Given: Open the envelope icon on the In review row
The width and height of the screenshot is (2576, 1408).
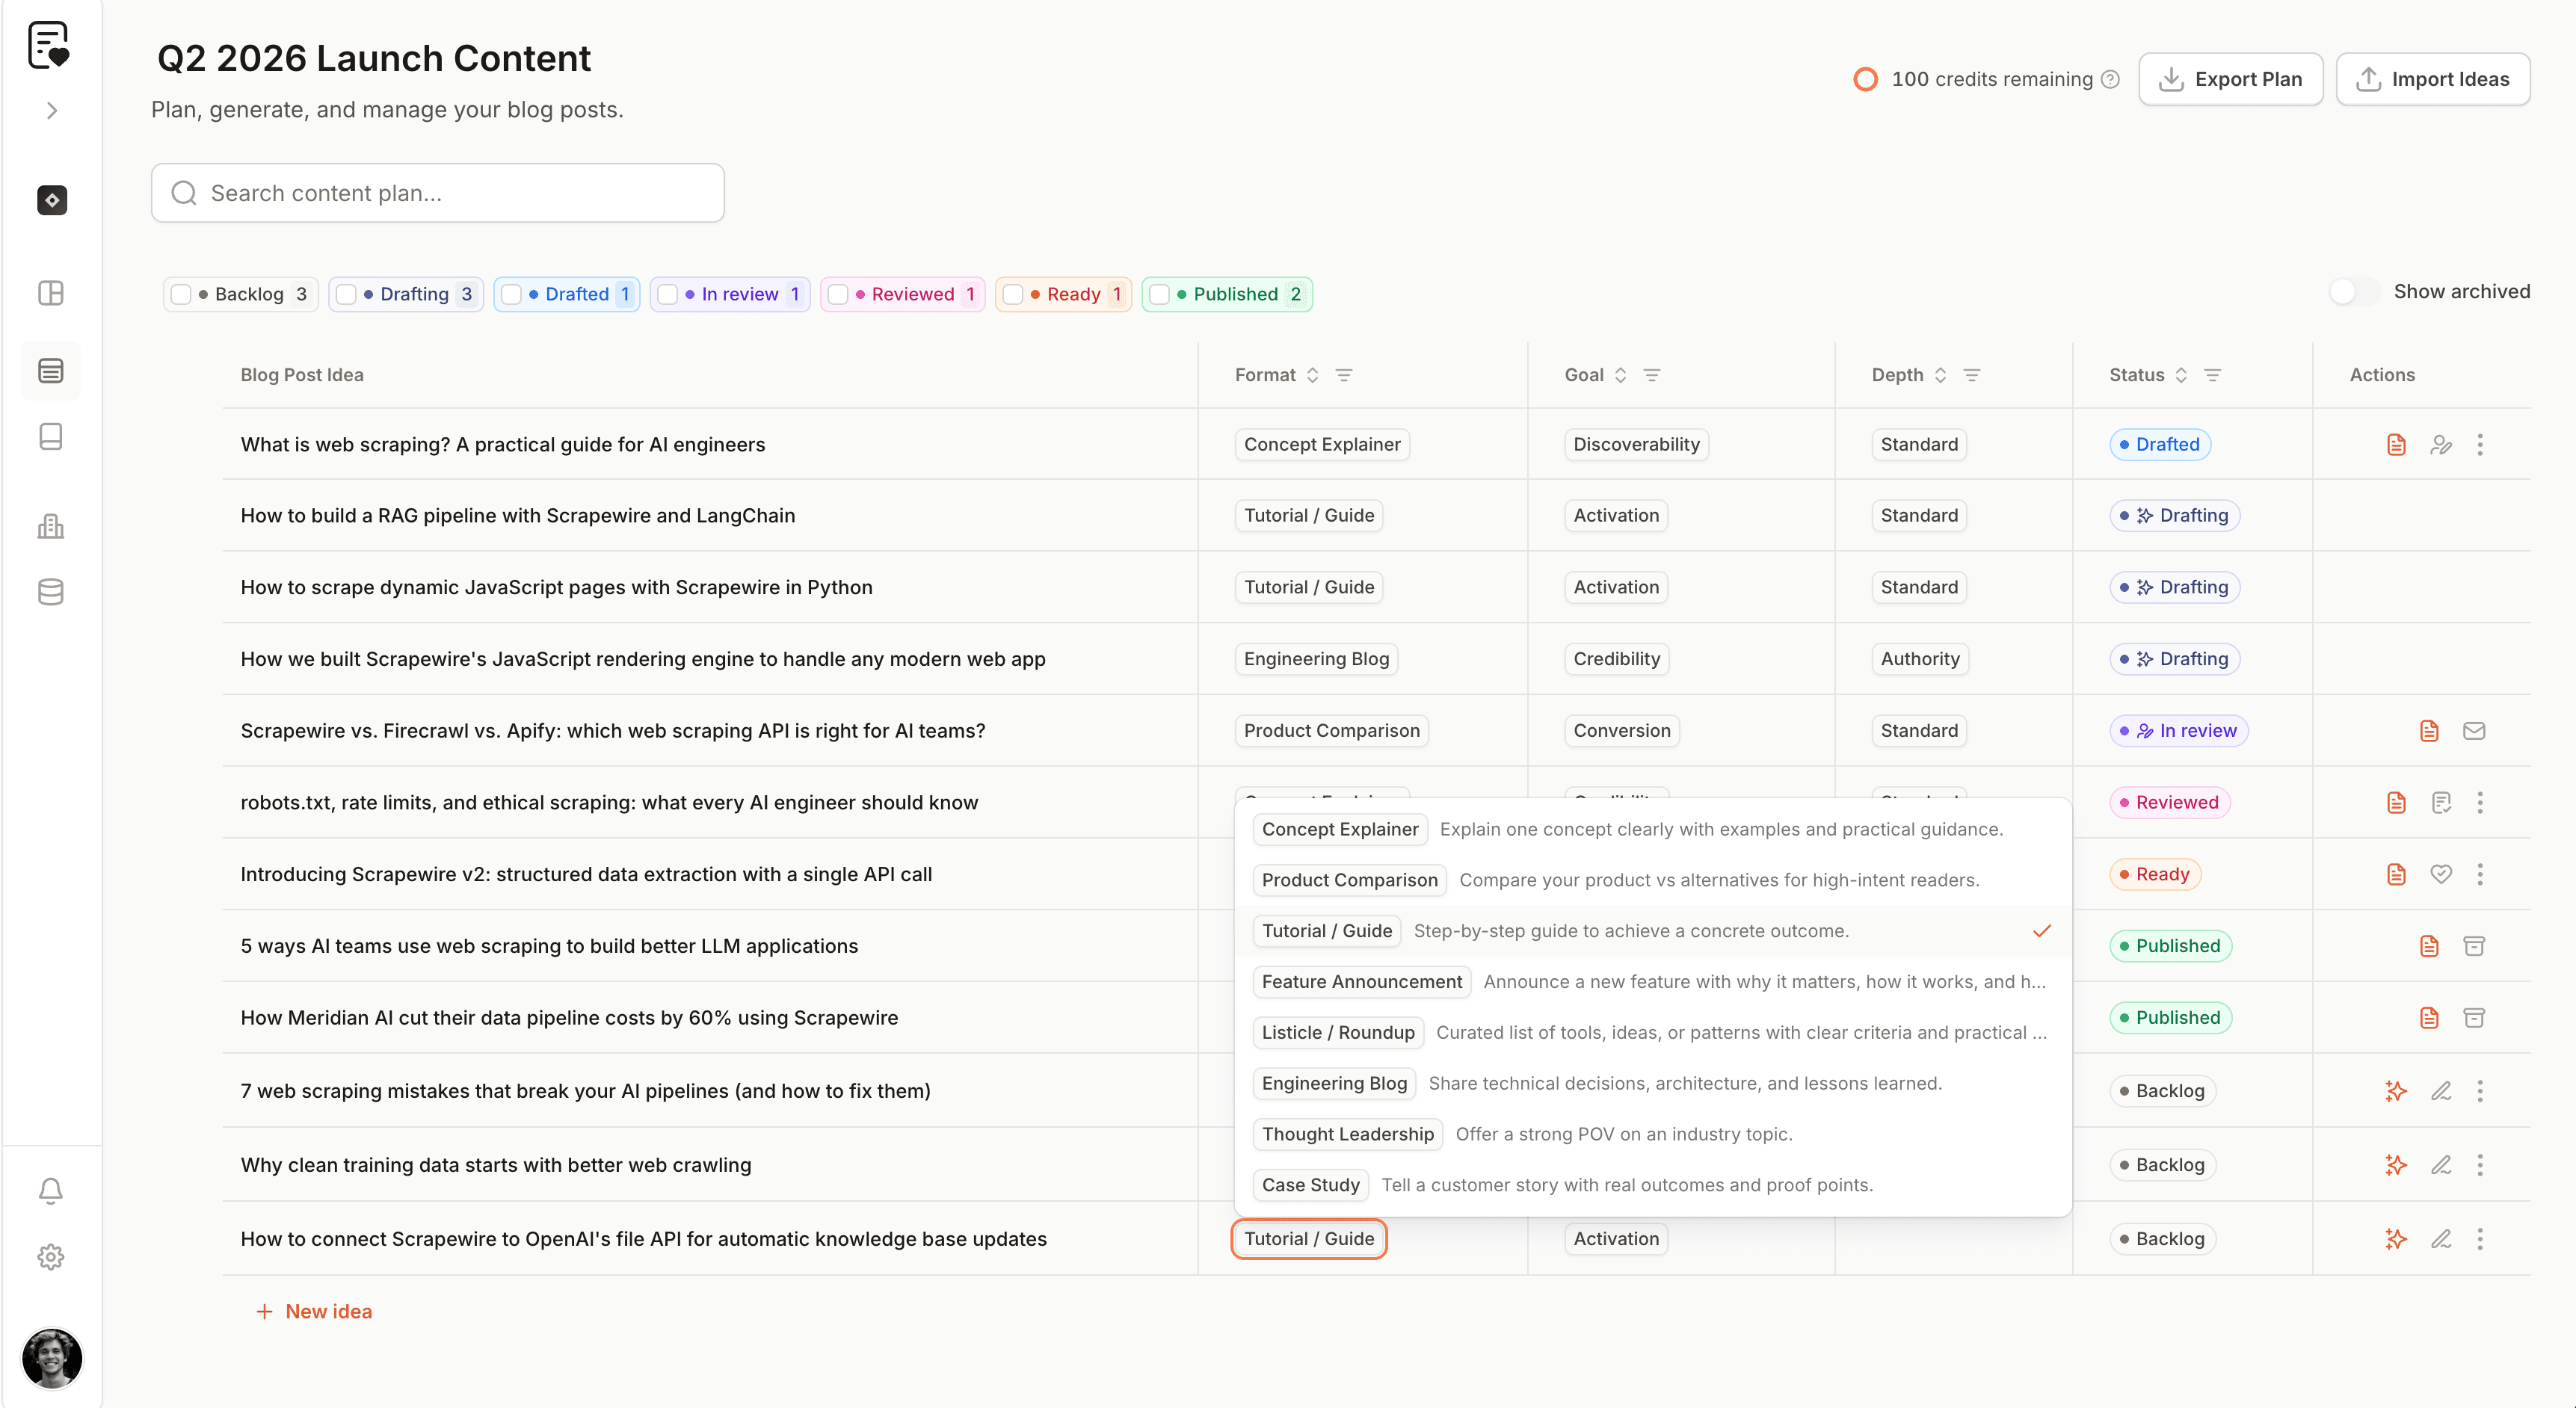Looking at the screenshot, I should tap(2475, 730).
